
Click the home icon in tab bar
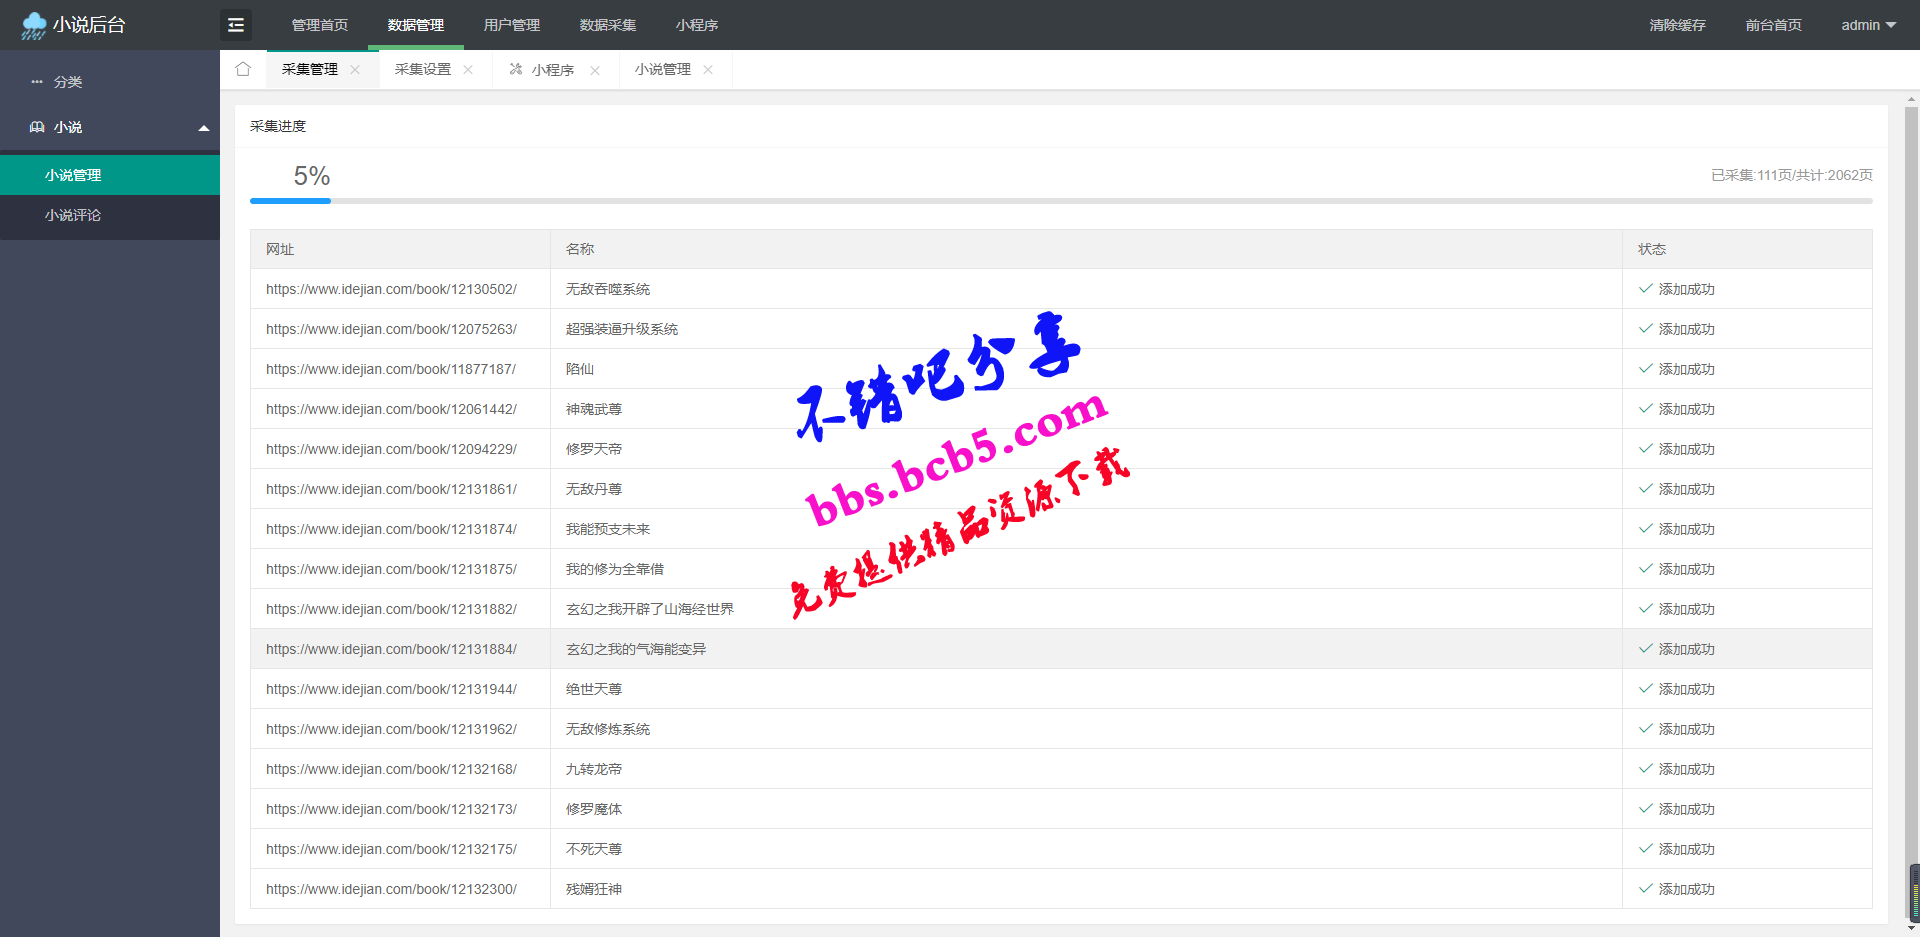(243, 69)
